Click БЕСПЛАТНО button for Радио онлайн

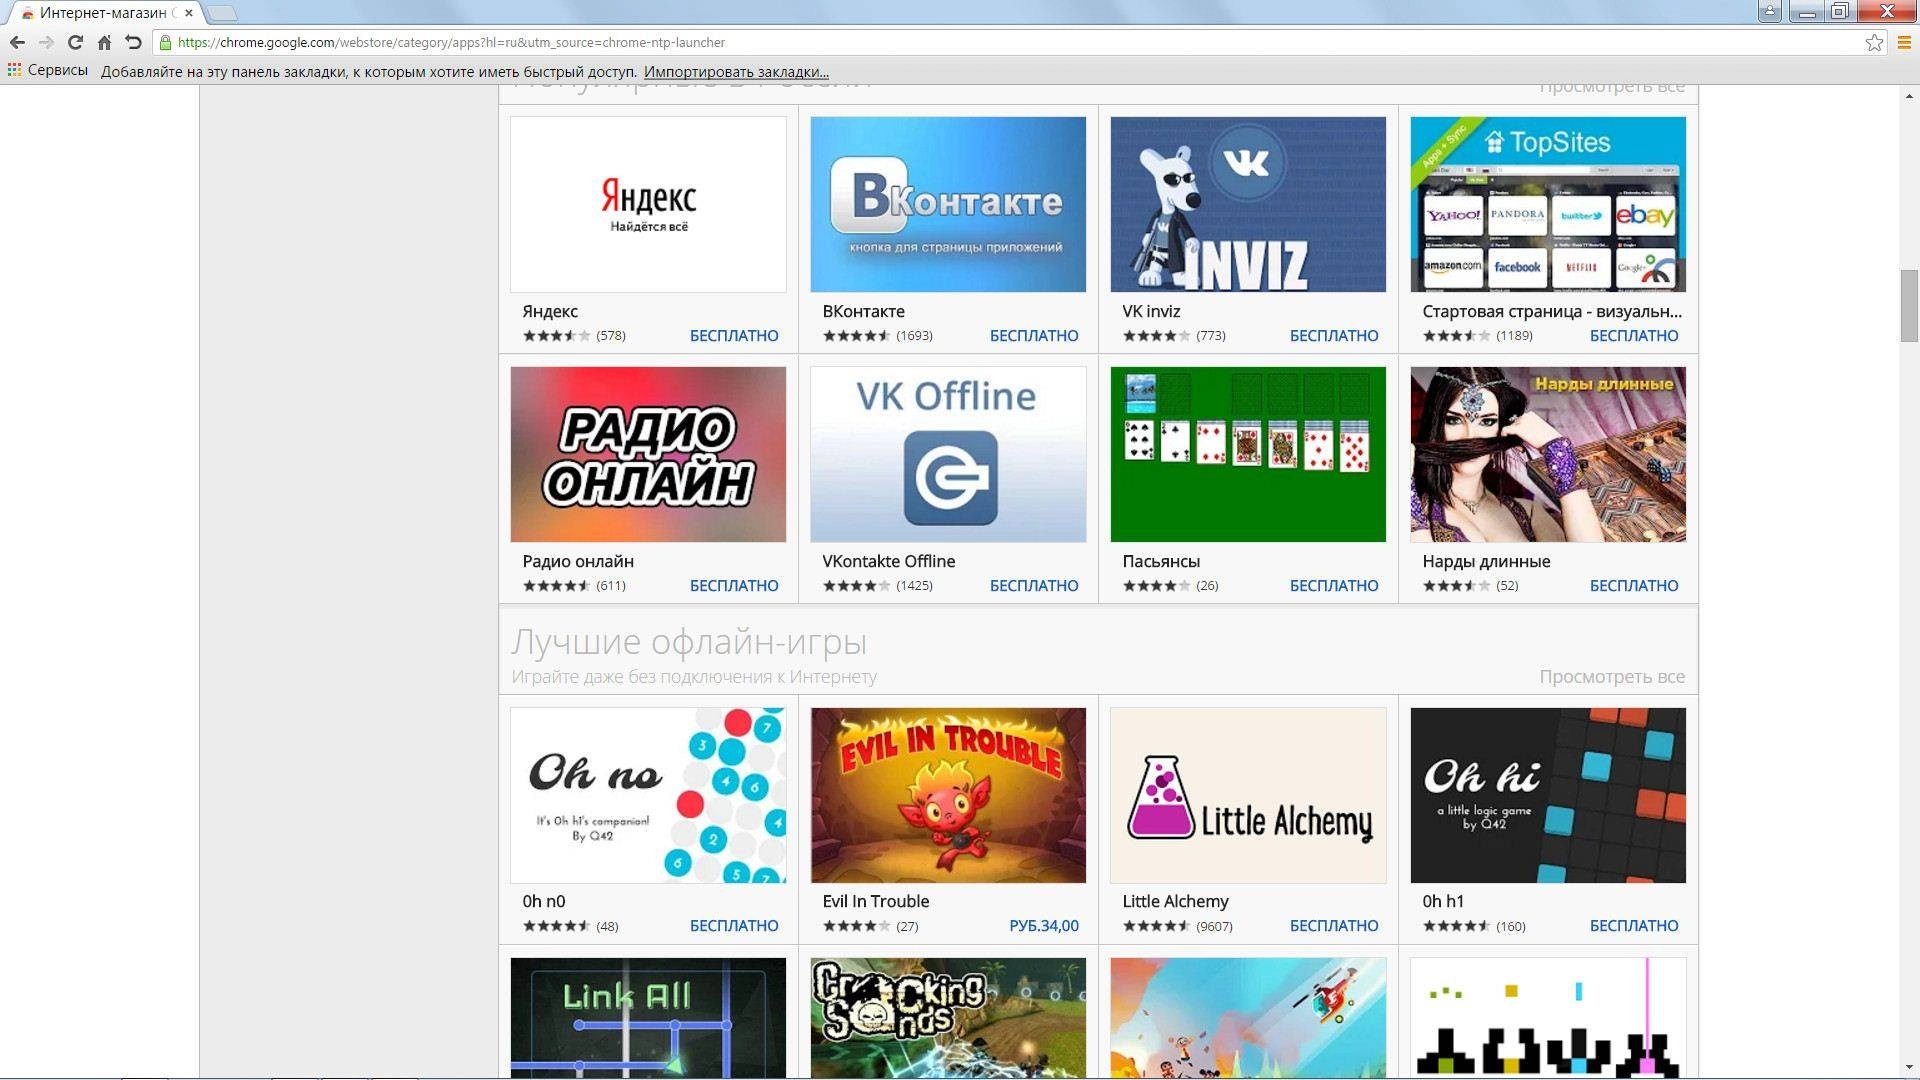point(734,586)
